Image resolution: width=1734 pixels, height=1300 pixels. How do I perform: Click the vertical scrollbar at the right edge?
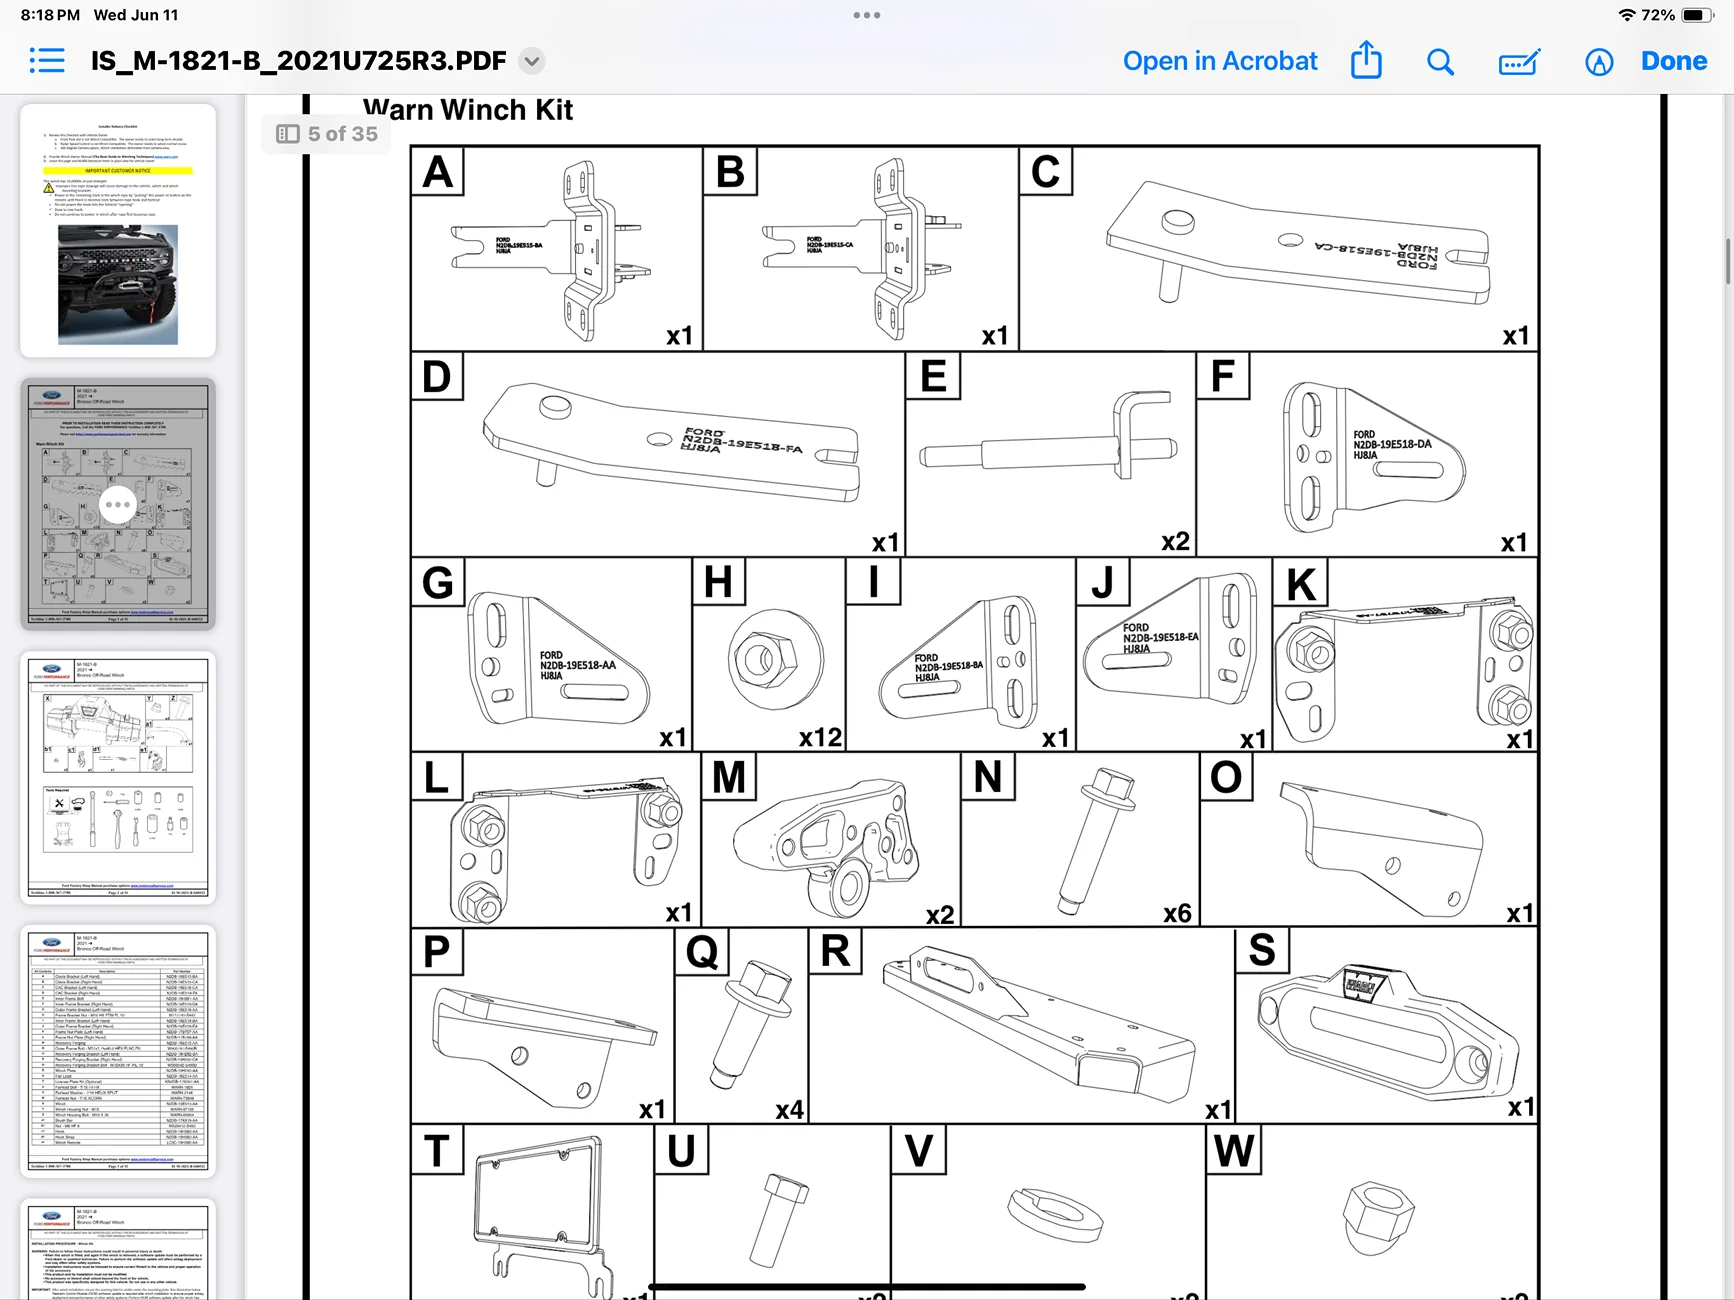[x=1727, y=262]
